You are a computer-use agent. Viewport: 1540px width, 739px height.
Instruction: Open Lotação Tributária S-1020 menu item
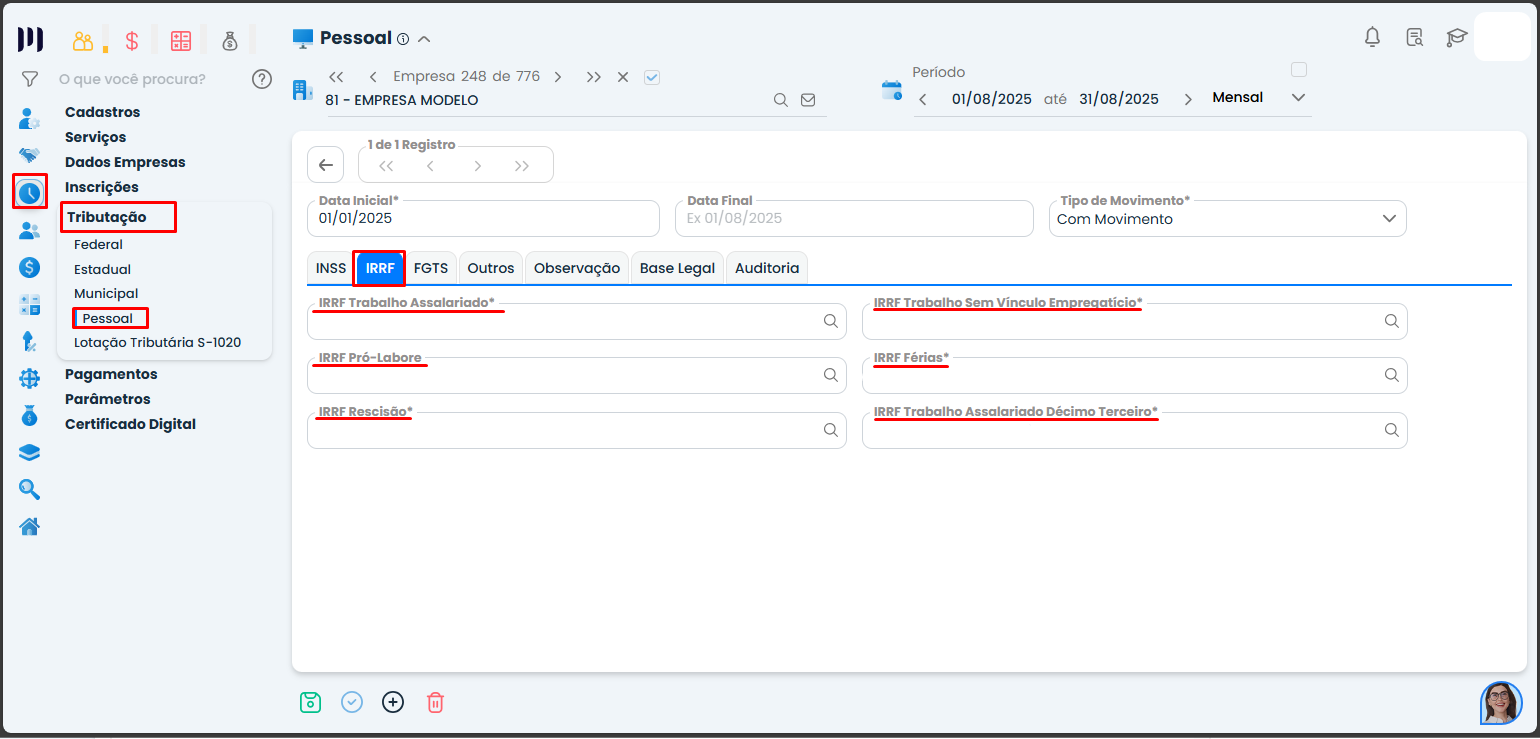(x=157, y=342)
